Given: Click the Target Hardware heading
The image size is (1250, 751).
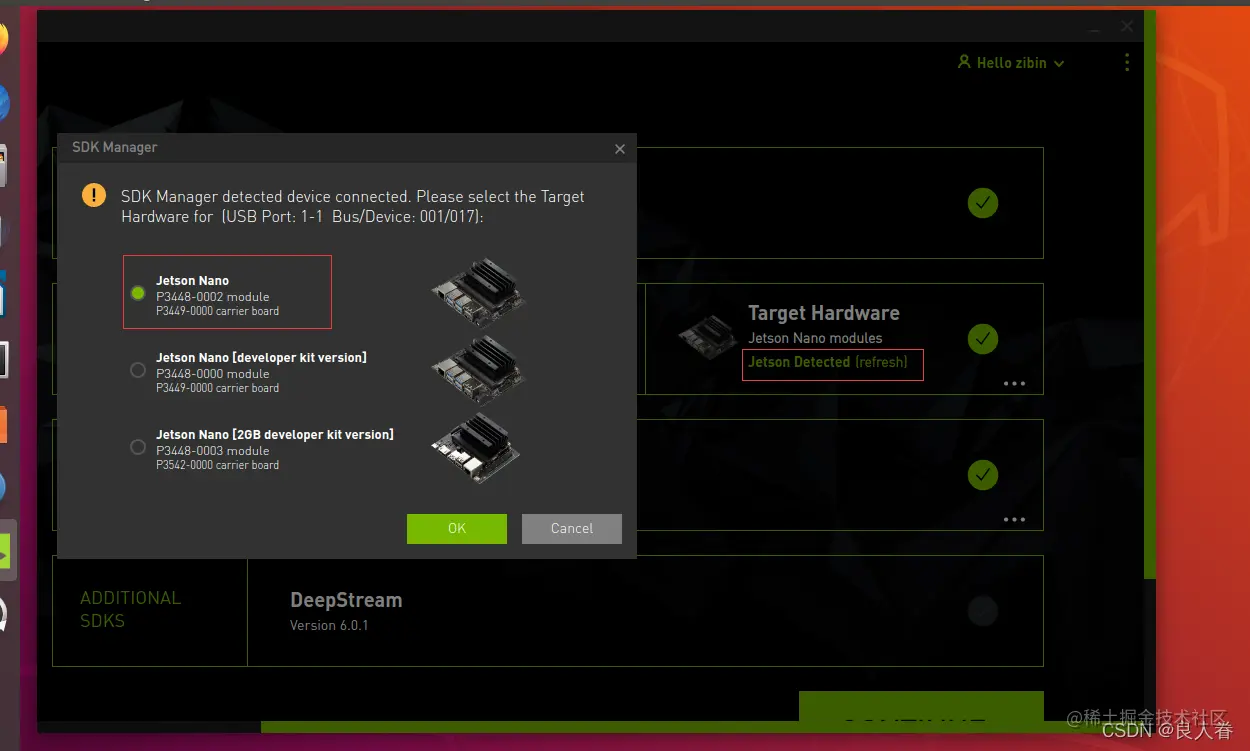Looking at the screenshot, I should pyautogui.click(x=824, y=313).
